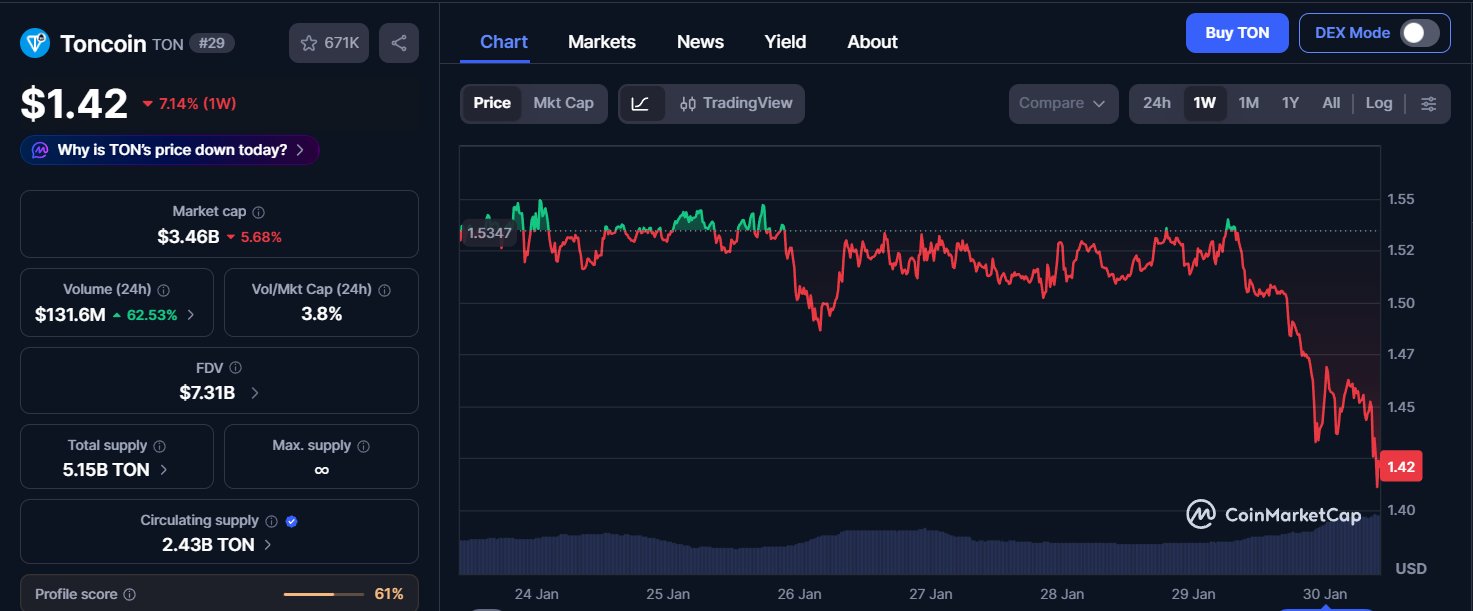Switch chart to Mkt Cap view
Image resolution: width=1473 pixels, height=611 pixels.
563,103
